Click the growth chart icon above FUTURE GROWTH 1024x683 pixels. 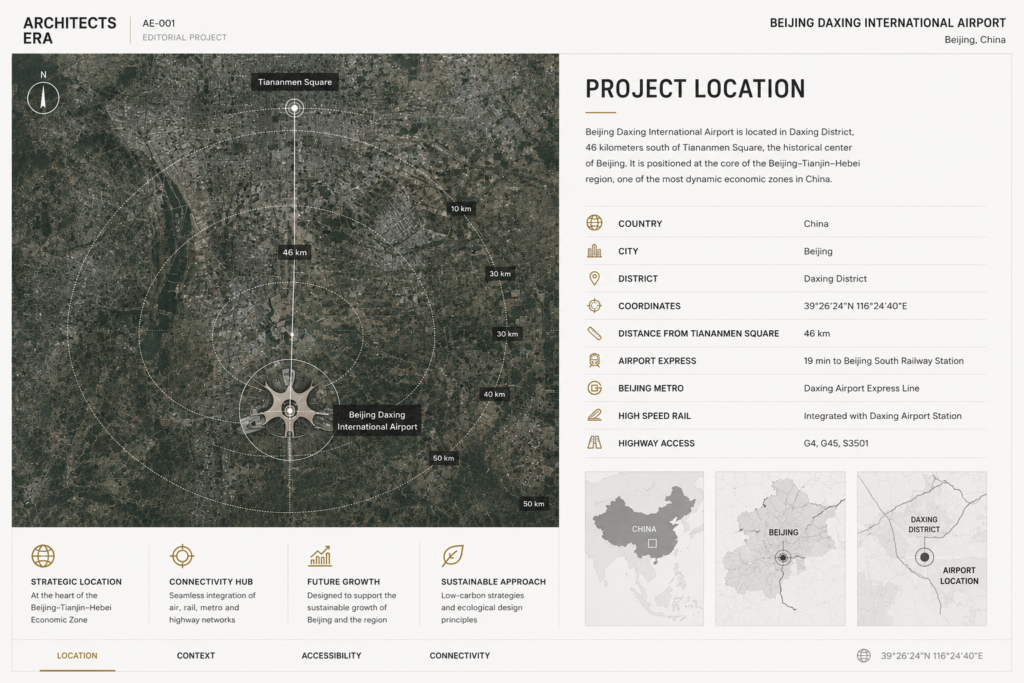click(320, 556)
